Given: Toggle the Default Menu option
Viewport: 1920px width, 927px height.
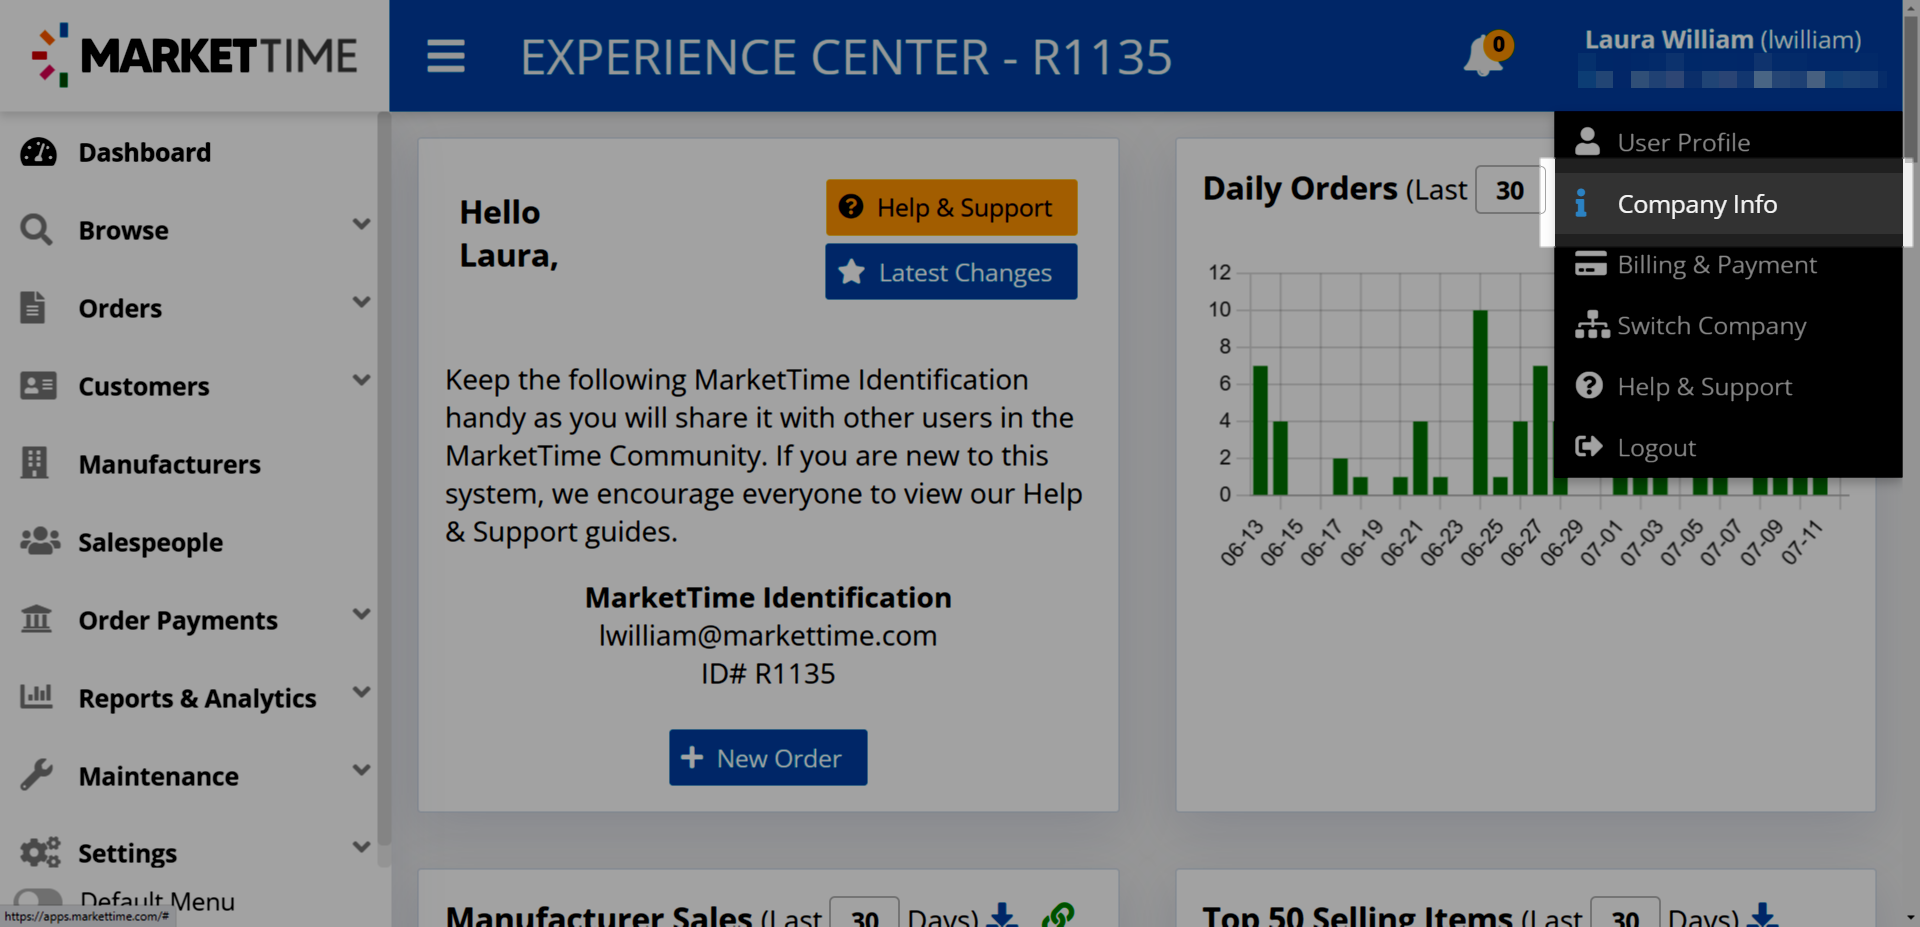Looking at the screenshot, I should (x=37, y=898).
